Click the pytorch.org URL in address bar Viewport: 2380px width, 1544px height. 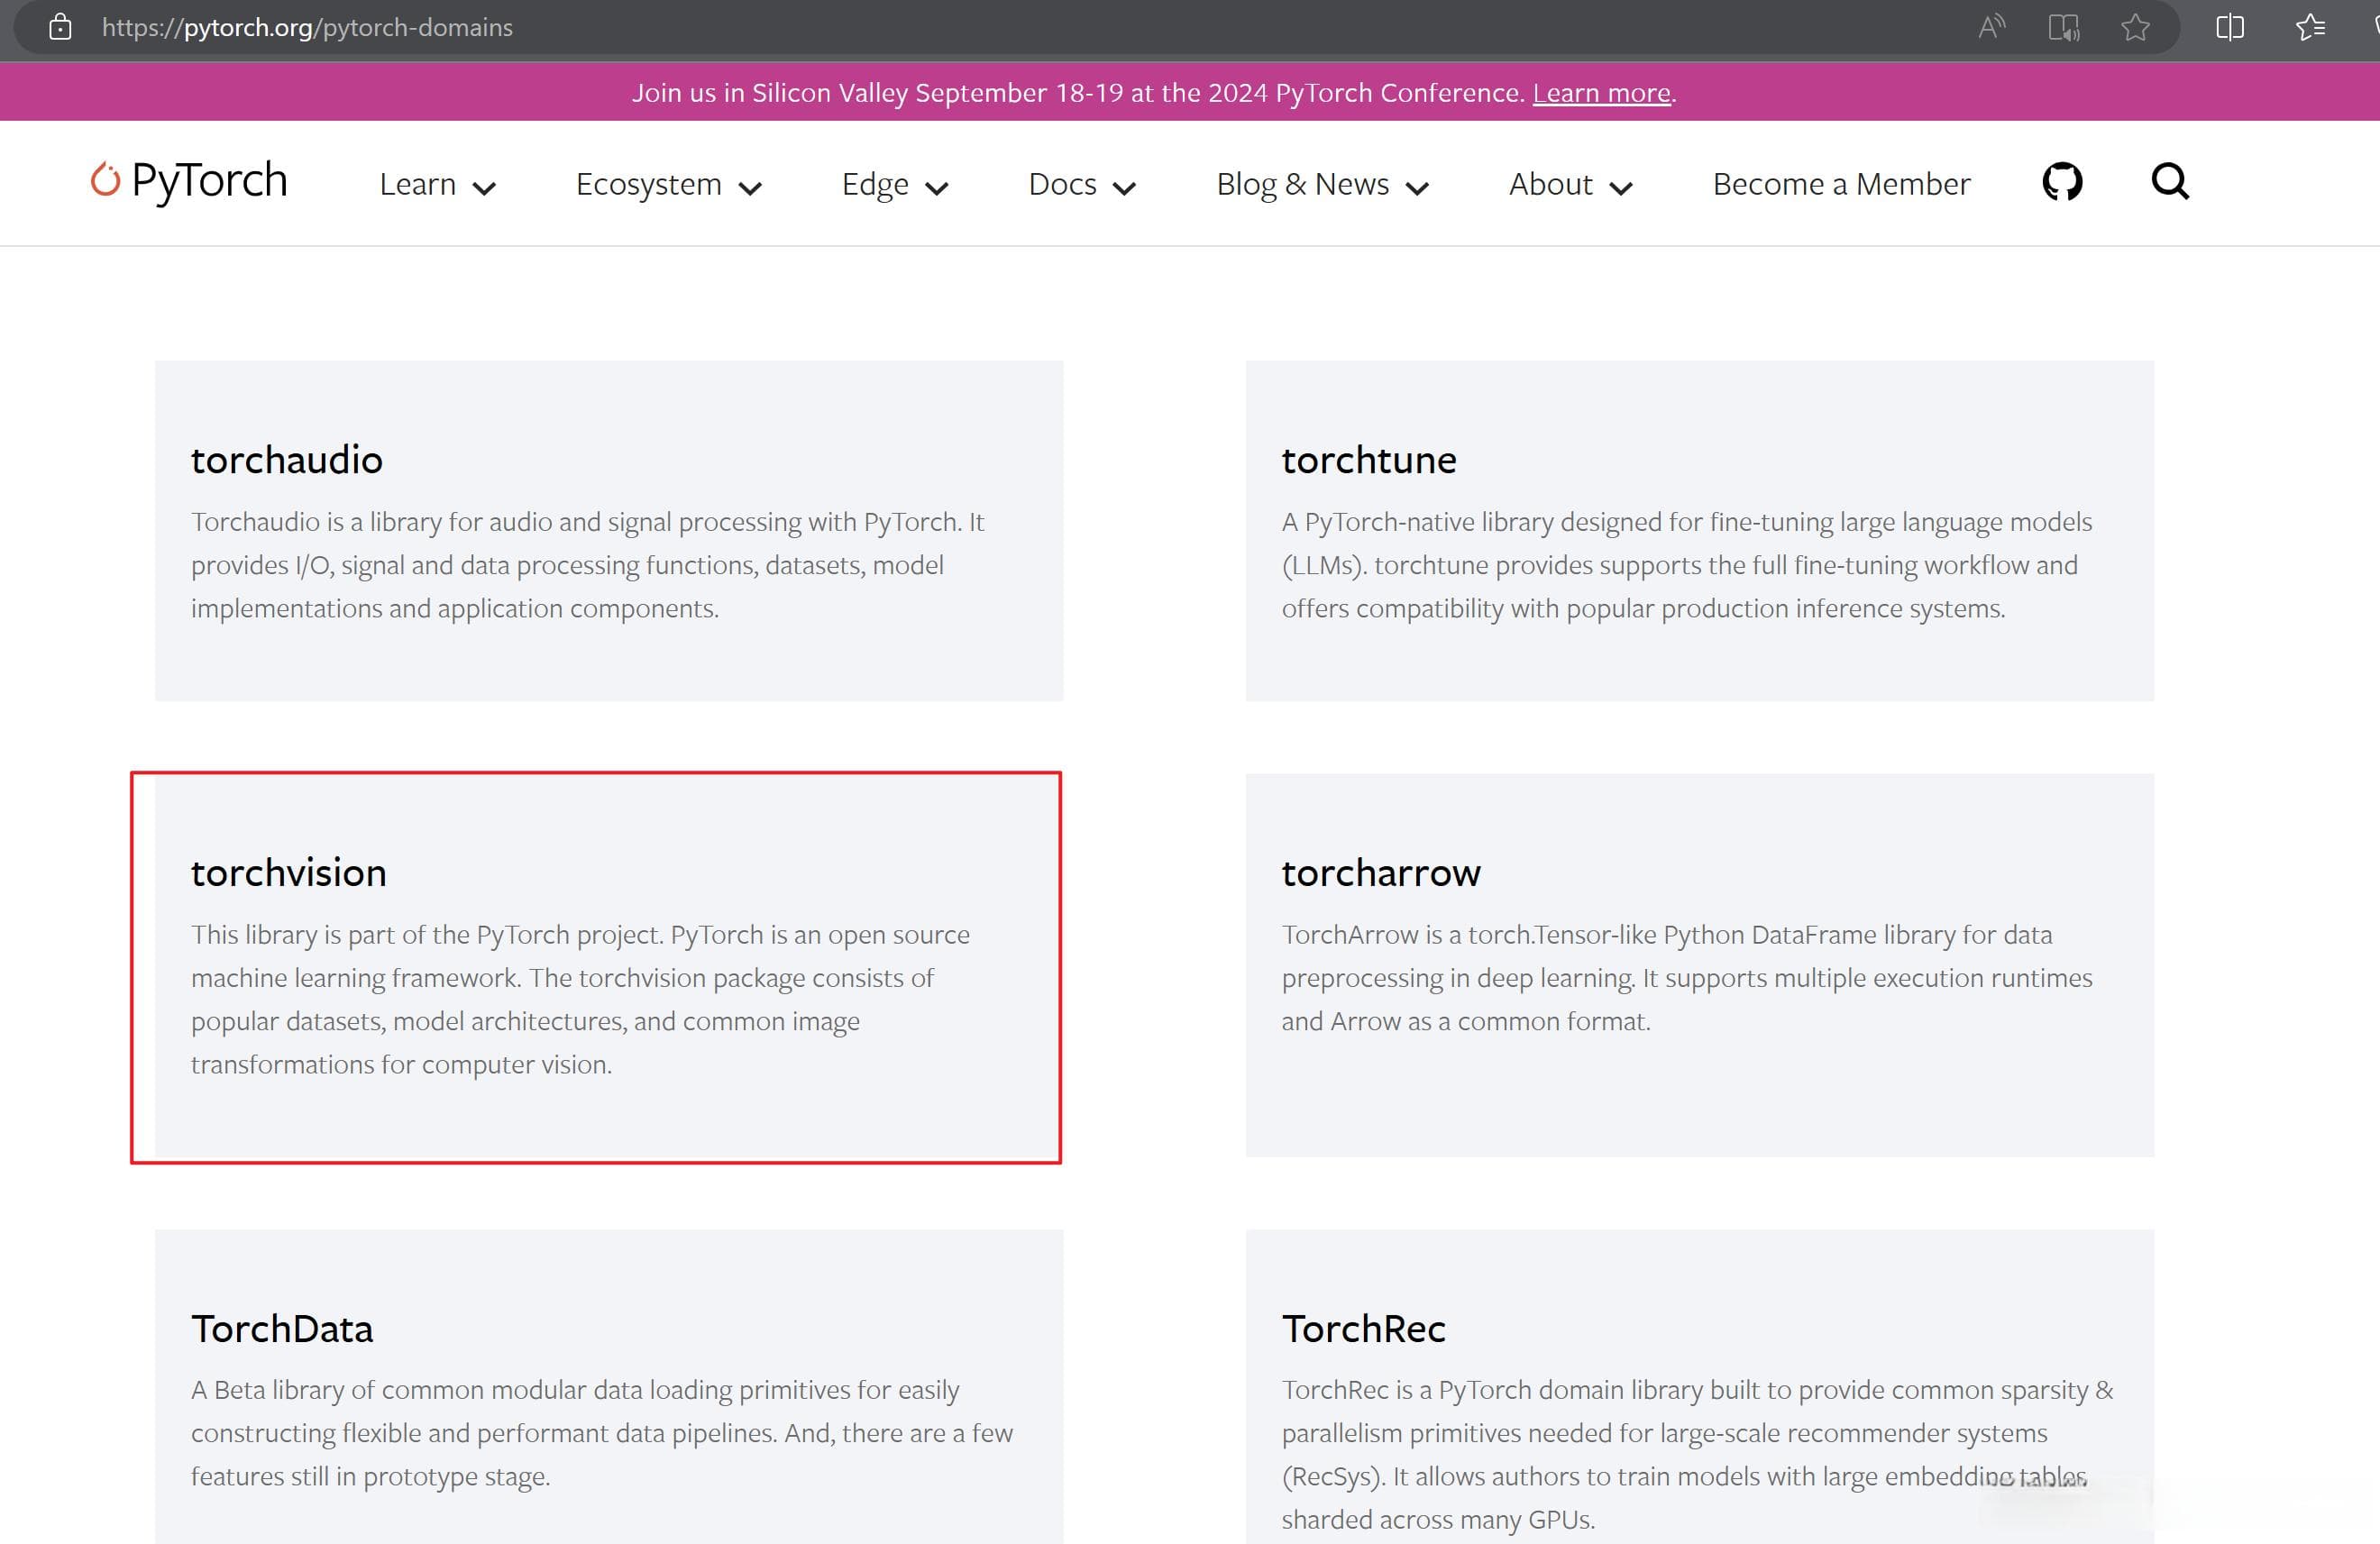(x=307, y=27)
